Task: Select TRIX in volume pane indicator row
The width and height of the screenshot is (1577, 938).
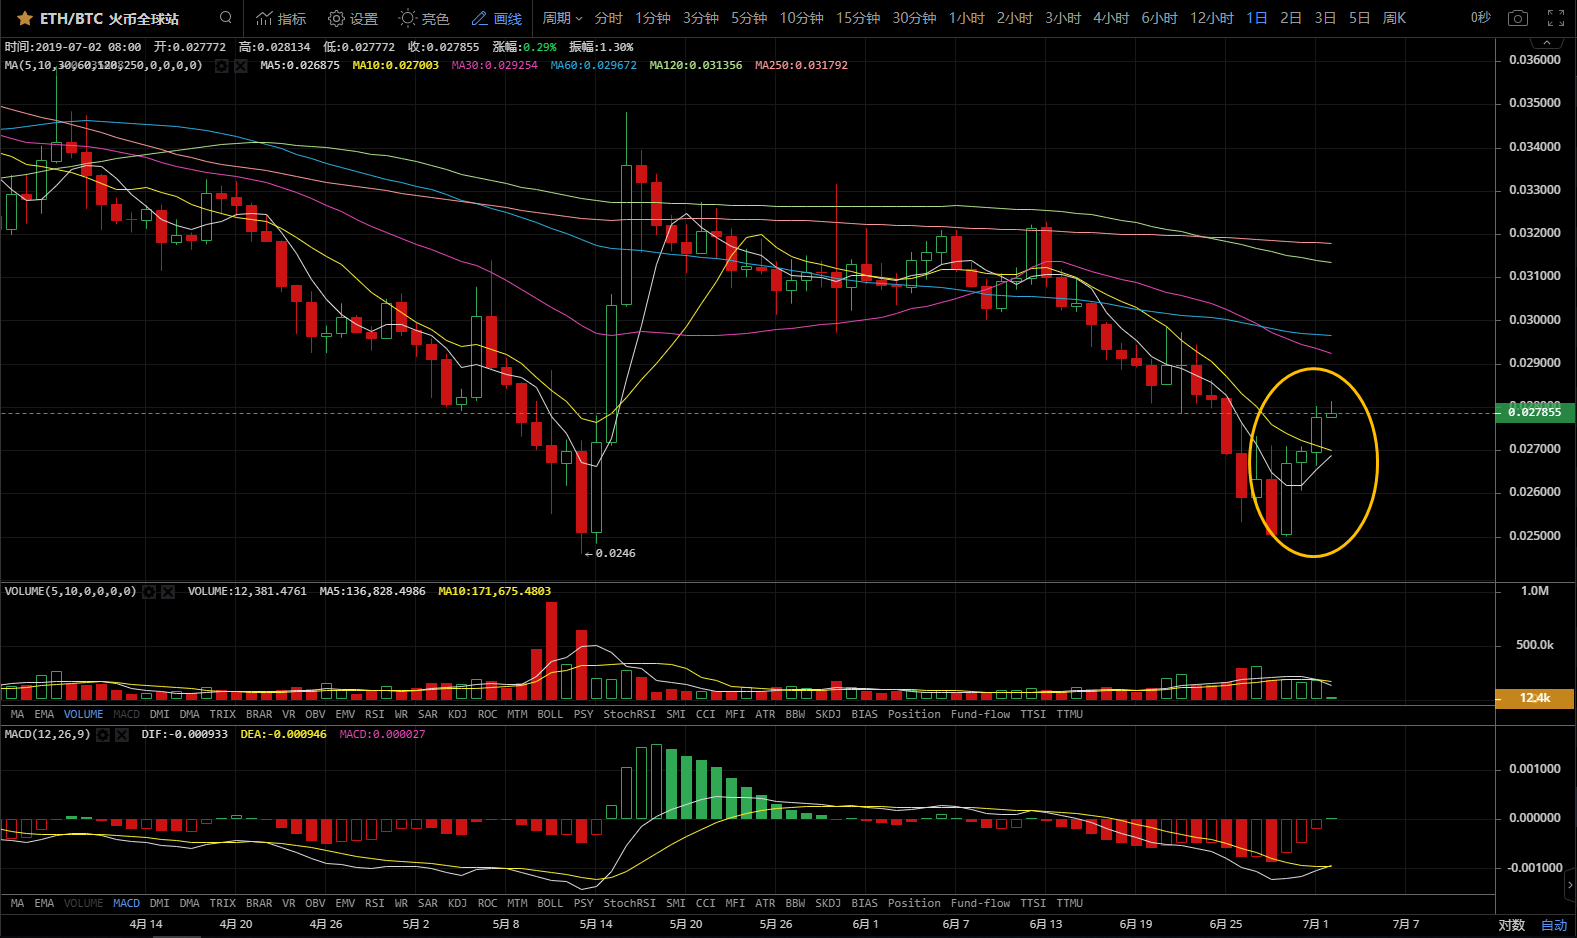Action: [223, 714]
